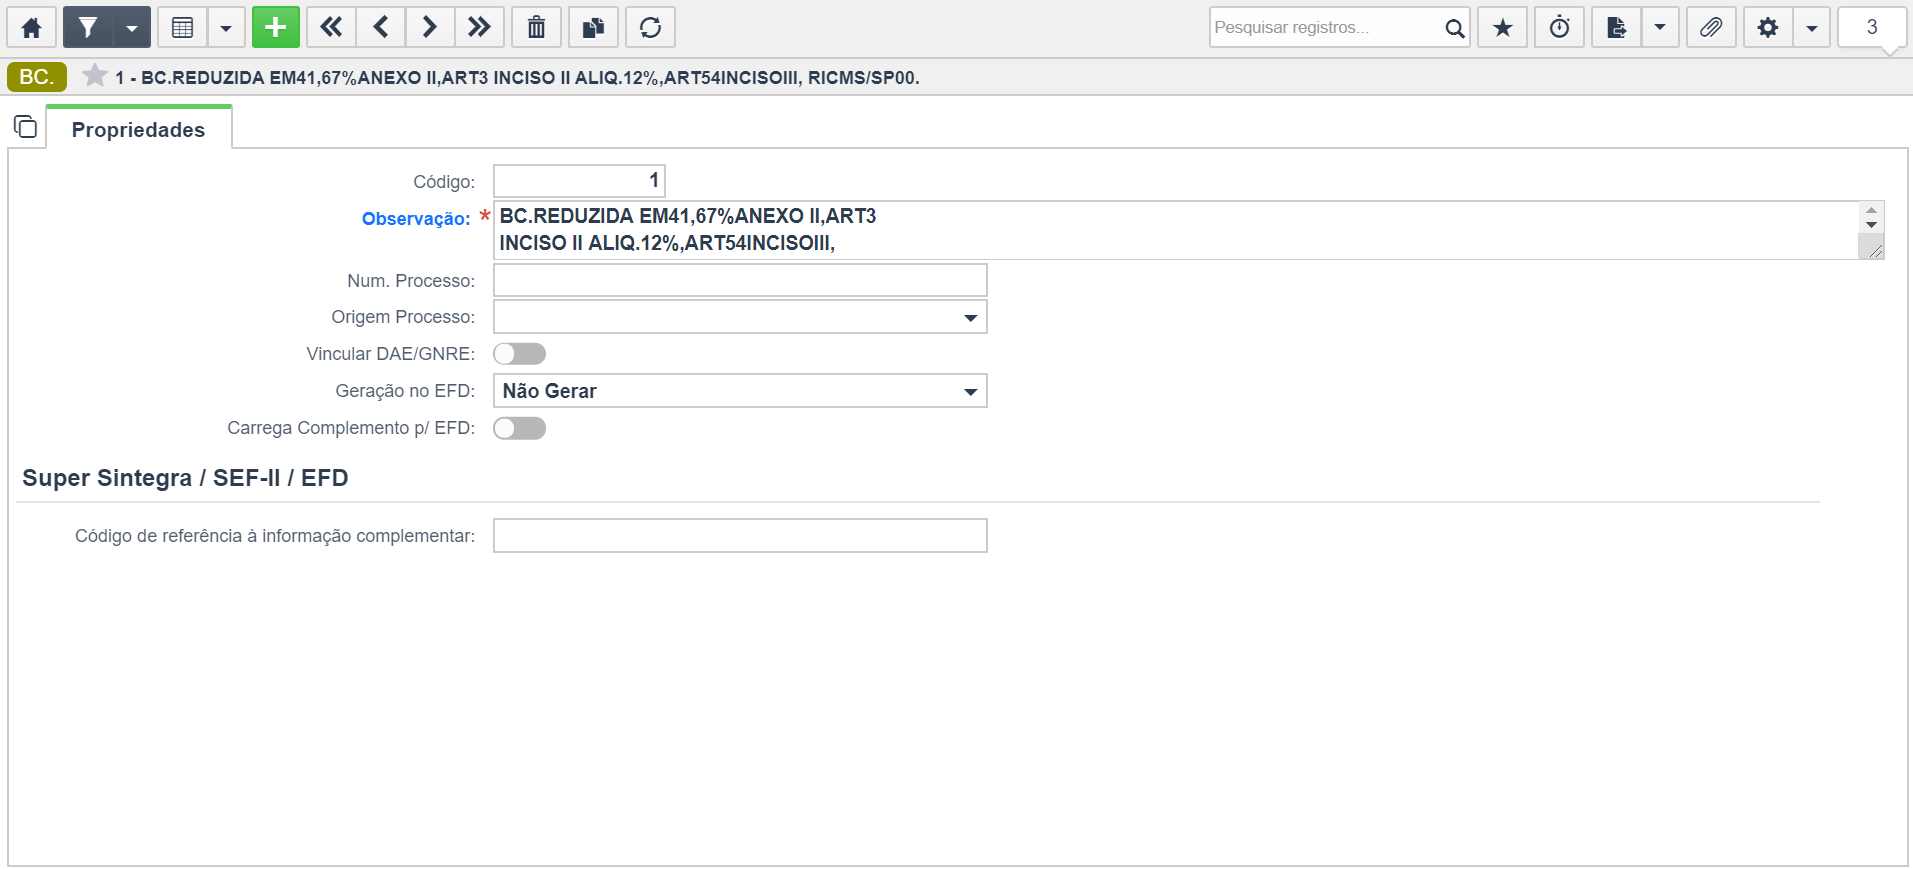Click the Observação resize handle
Screen dimensions: 1913x869
[x=1873, y=250]
